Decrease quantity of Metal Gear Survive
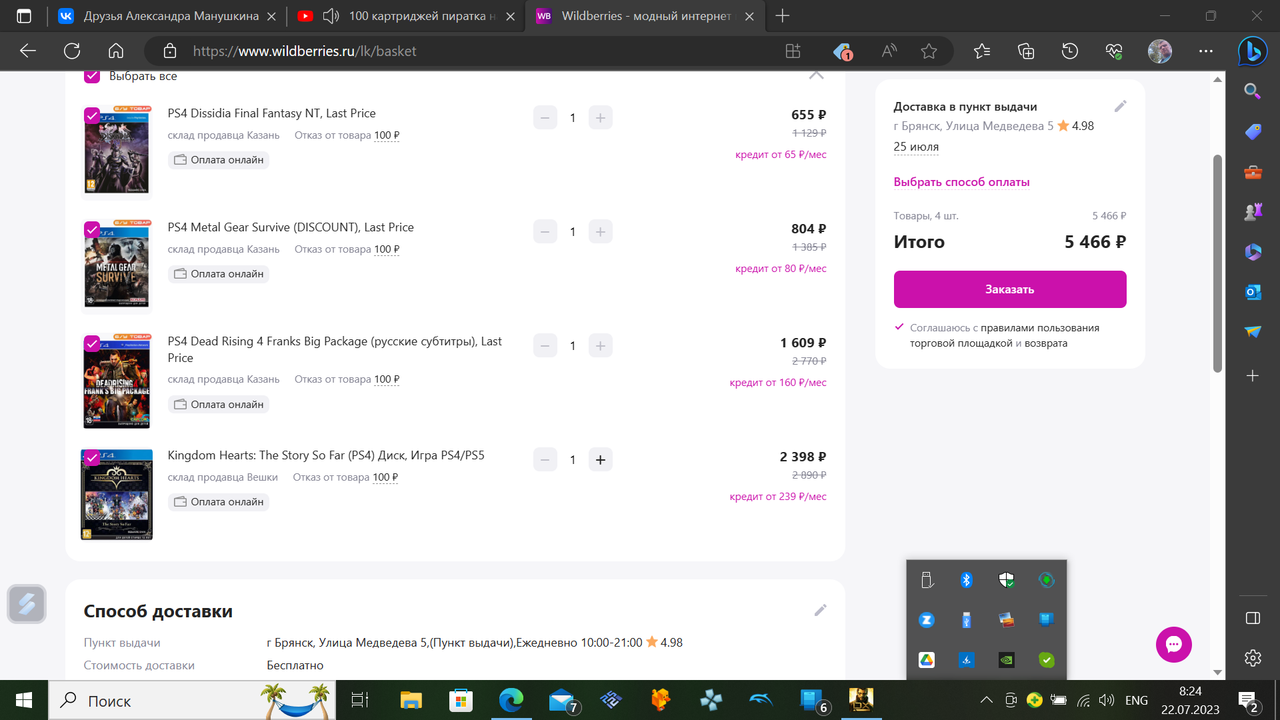1280x720 pixels. pyautogui.click(x=545, y=232)
